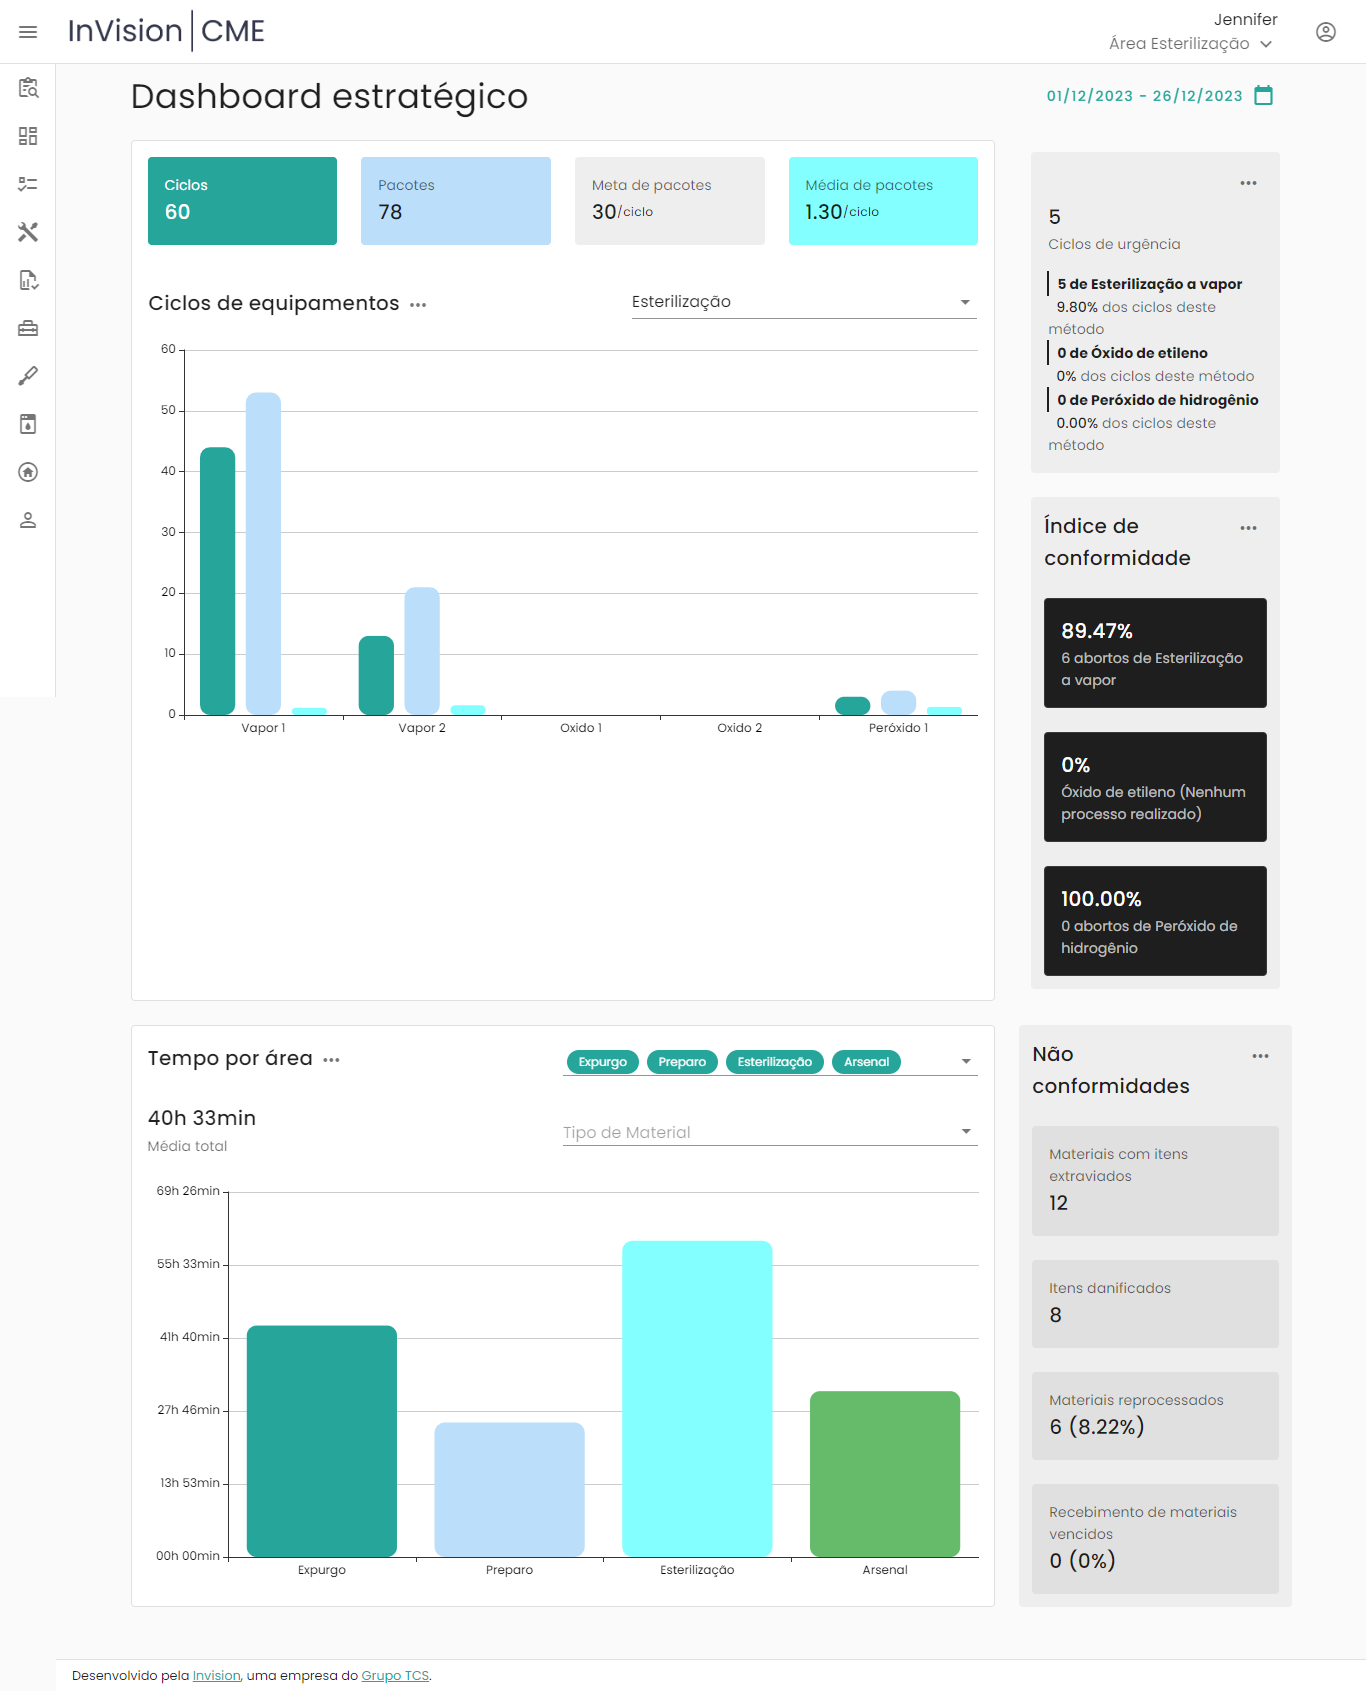Follow the Invision footer link

(x=216, y=1676)
